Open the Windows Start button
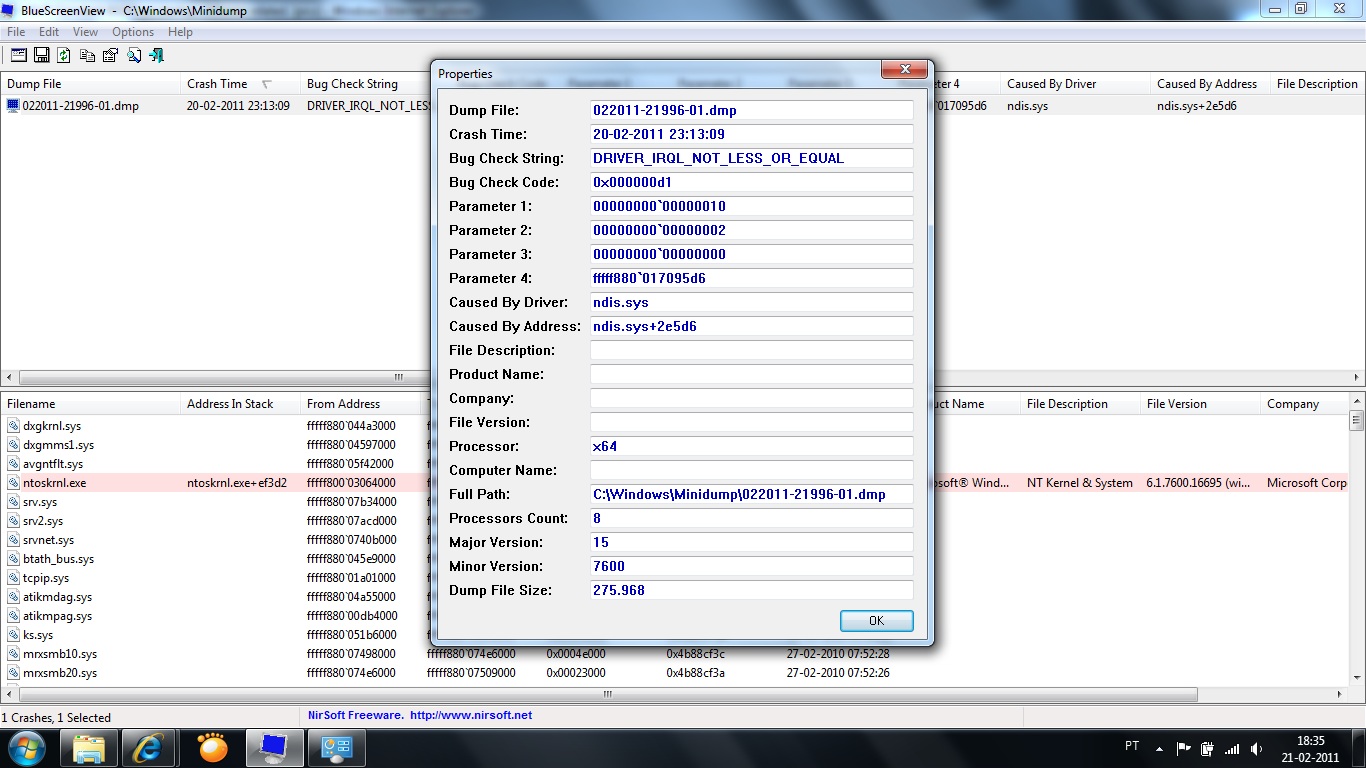The image size is (1366, 768). pos(27,748)
